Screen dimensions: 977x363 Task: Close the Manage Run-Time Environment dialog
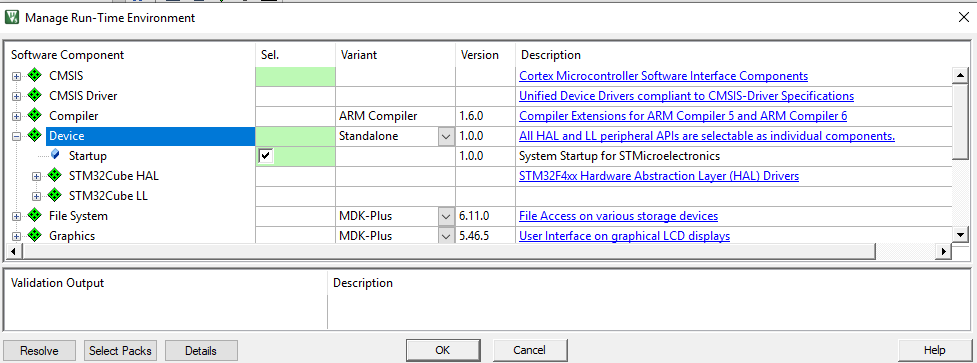point(963,17)
